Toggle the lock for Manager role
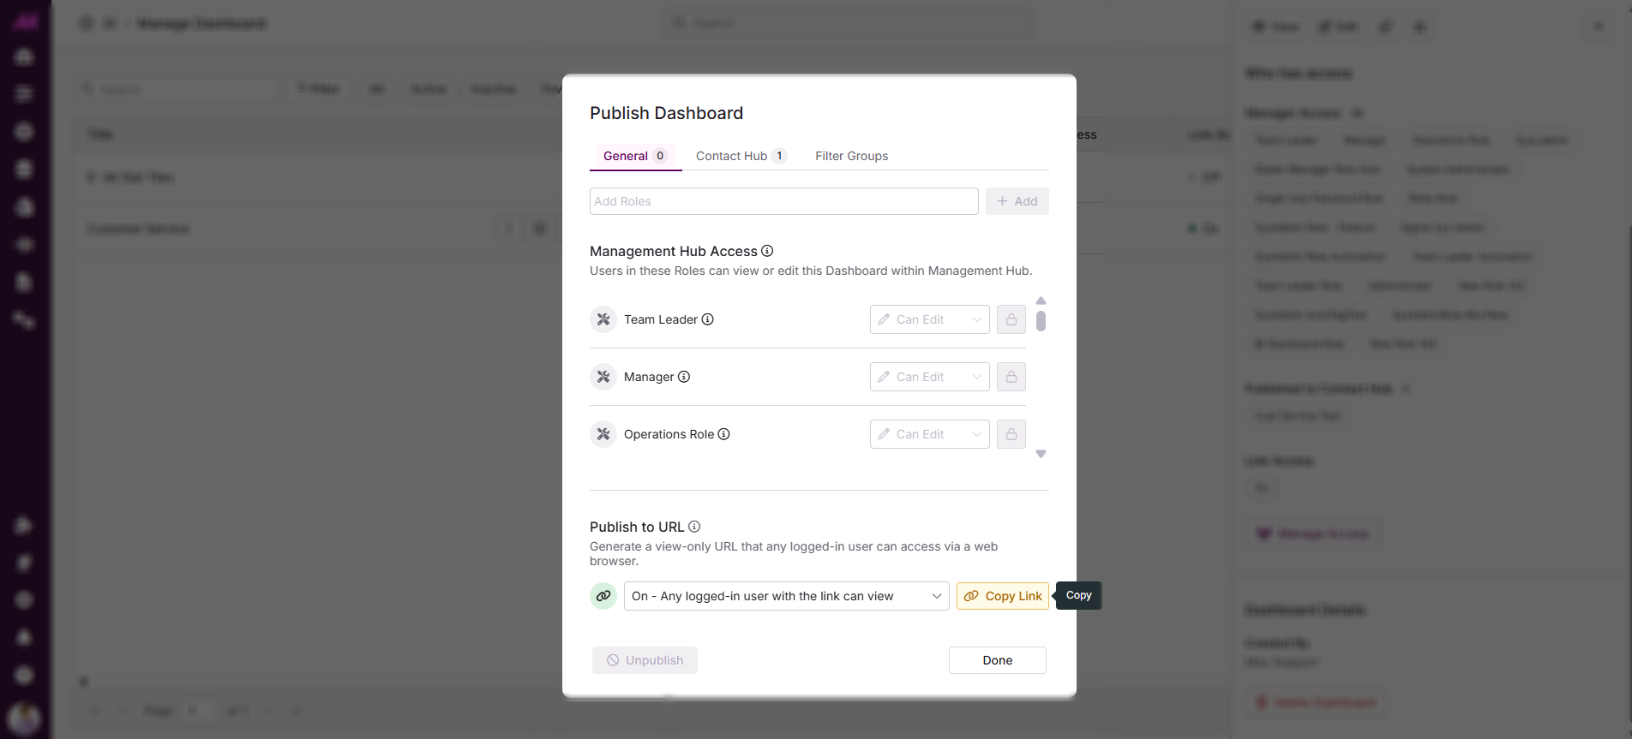 pyautogui.click(x=1011, y=377)
